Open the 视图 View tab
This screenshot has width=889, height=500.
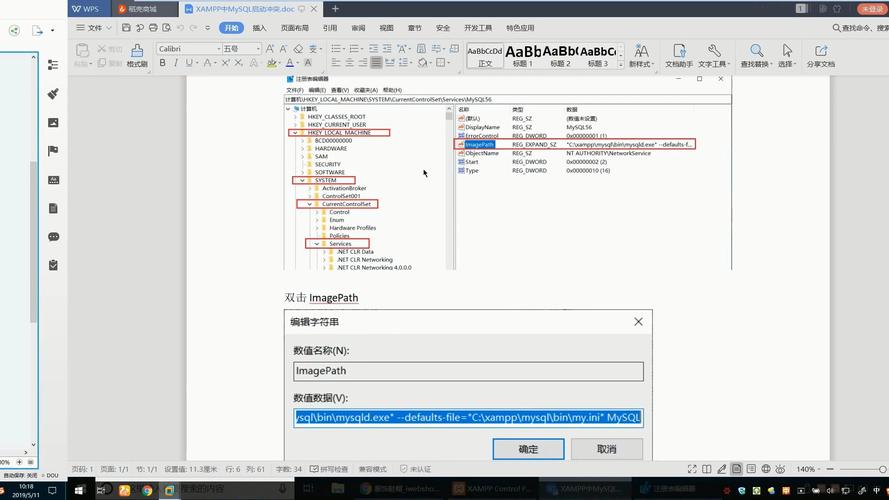(x=386, y=28)
